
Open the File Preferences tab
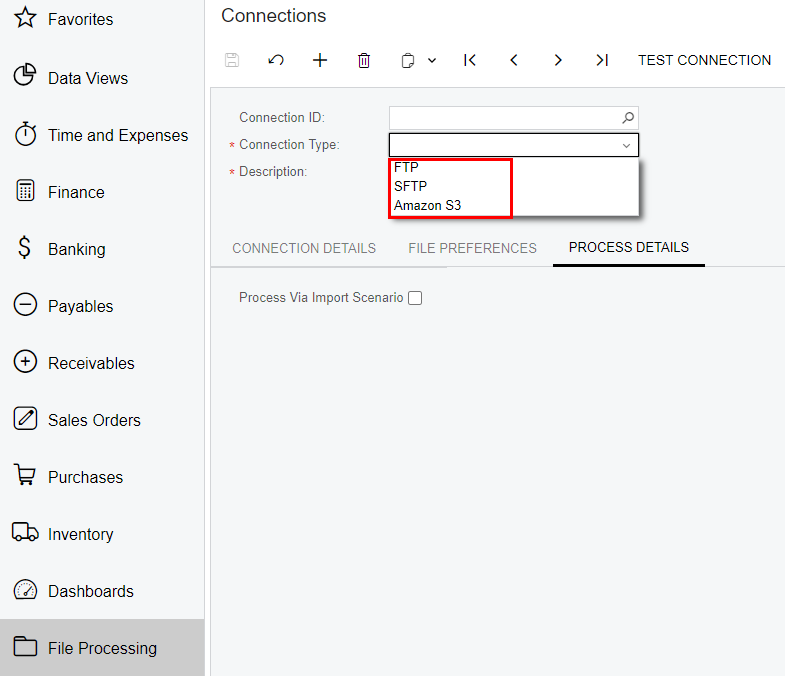click(x=472, y=248)
